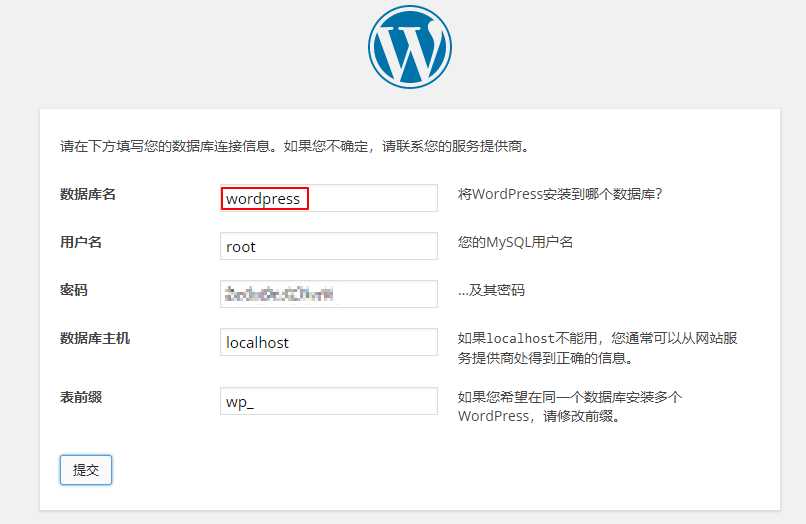The image size is (806, 524).
Task: Click the database name field containing wordpress
Action: pyautogui.click(x=329, y=198)
